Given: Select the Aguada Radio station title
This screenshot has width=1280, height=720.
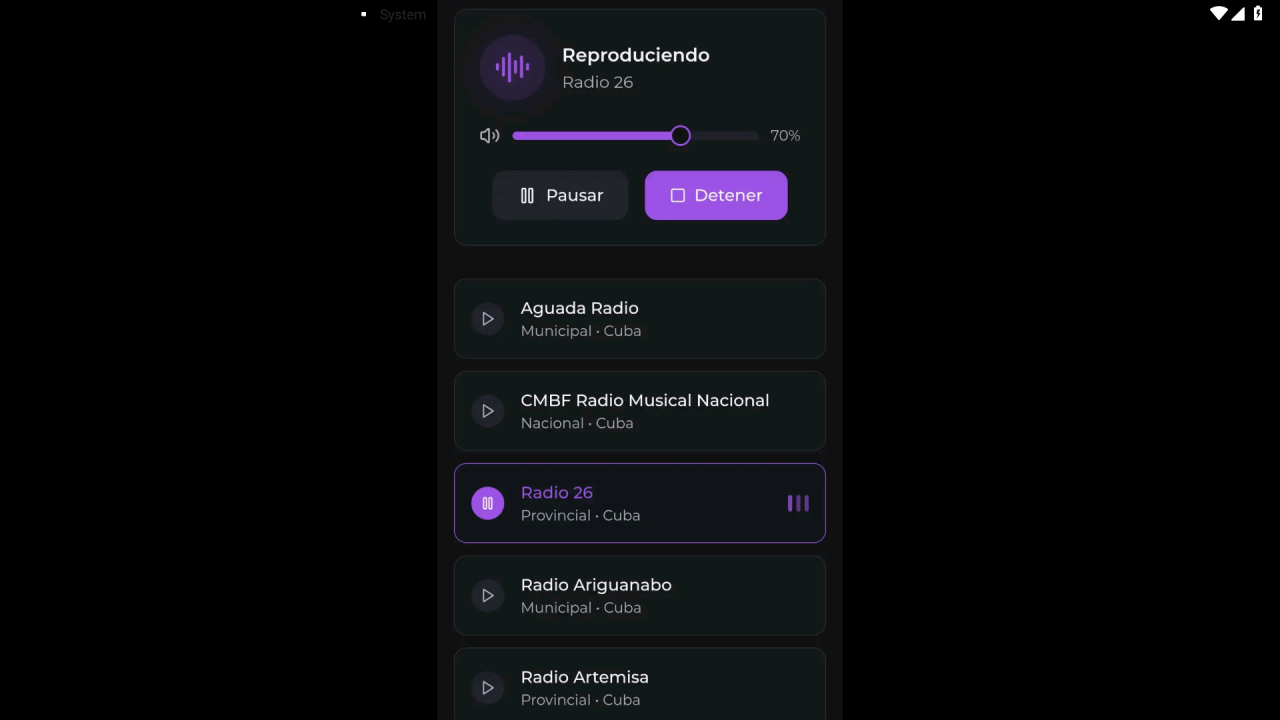Looking at the screenshot, I should (x=580, y=308).
